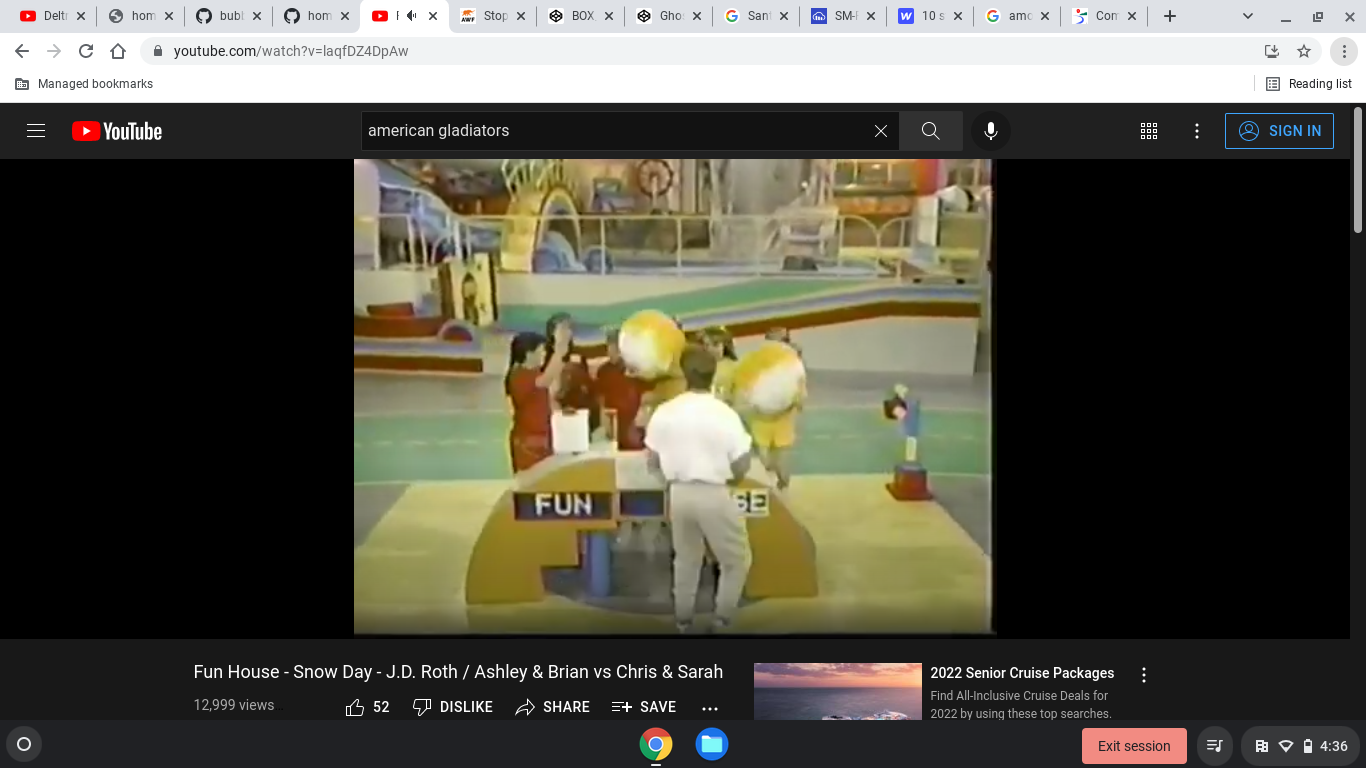Open the Files app from the shelf
1366x768 pixels.
pos(712,745)
